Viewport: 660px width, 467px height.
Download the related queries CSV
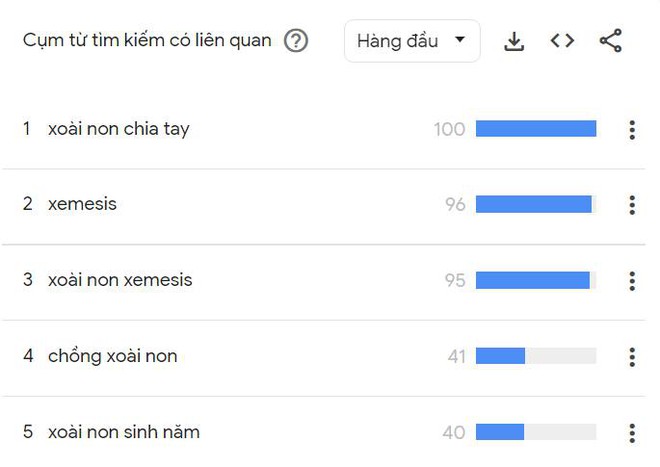(x=514, y=41)
